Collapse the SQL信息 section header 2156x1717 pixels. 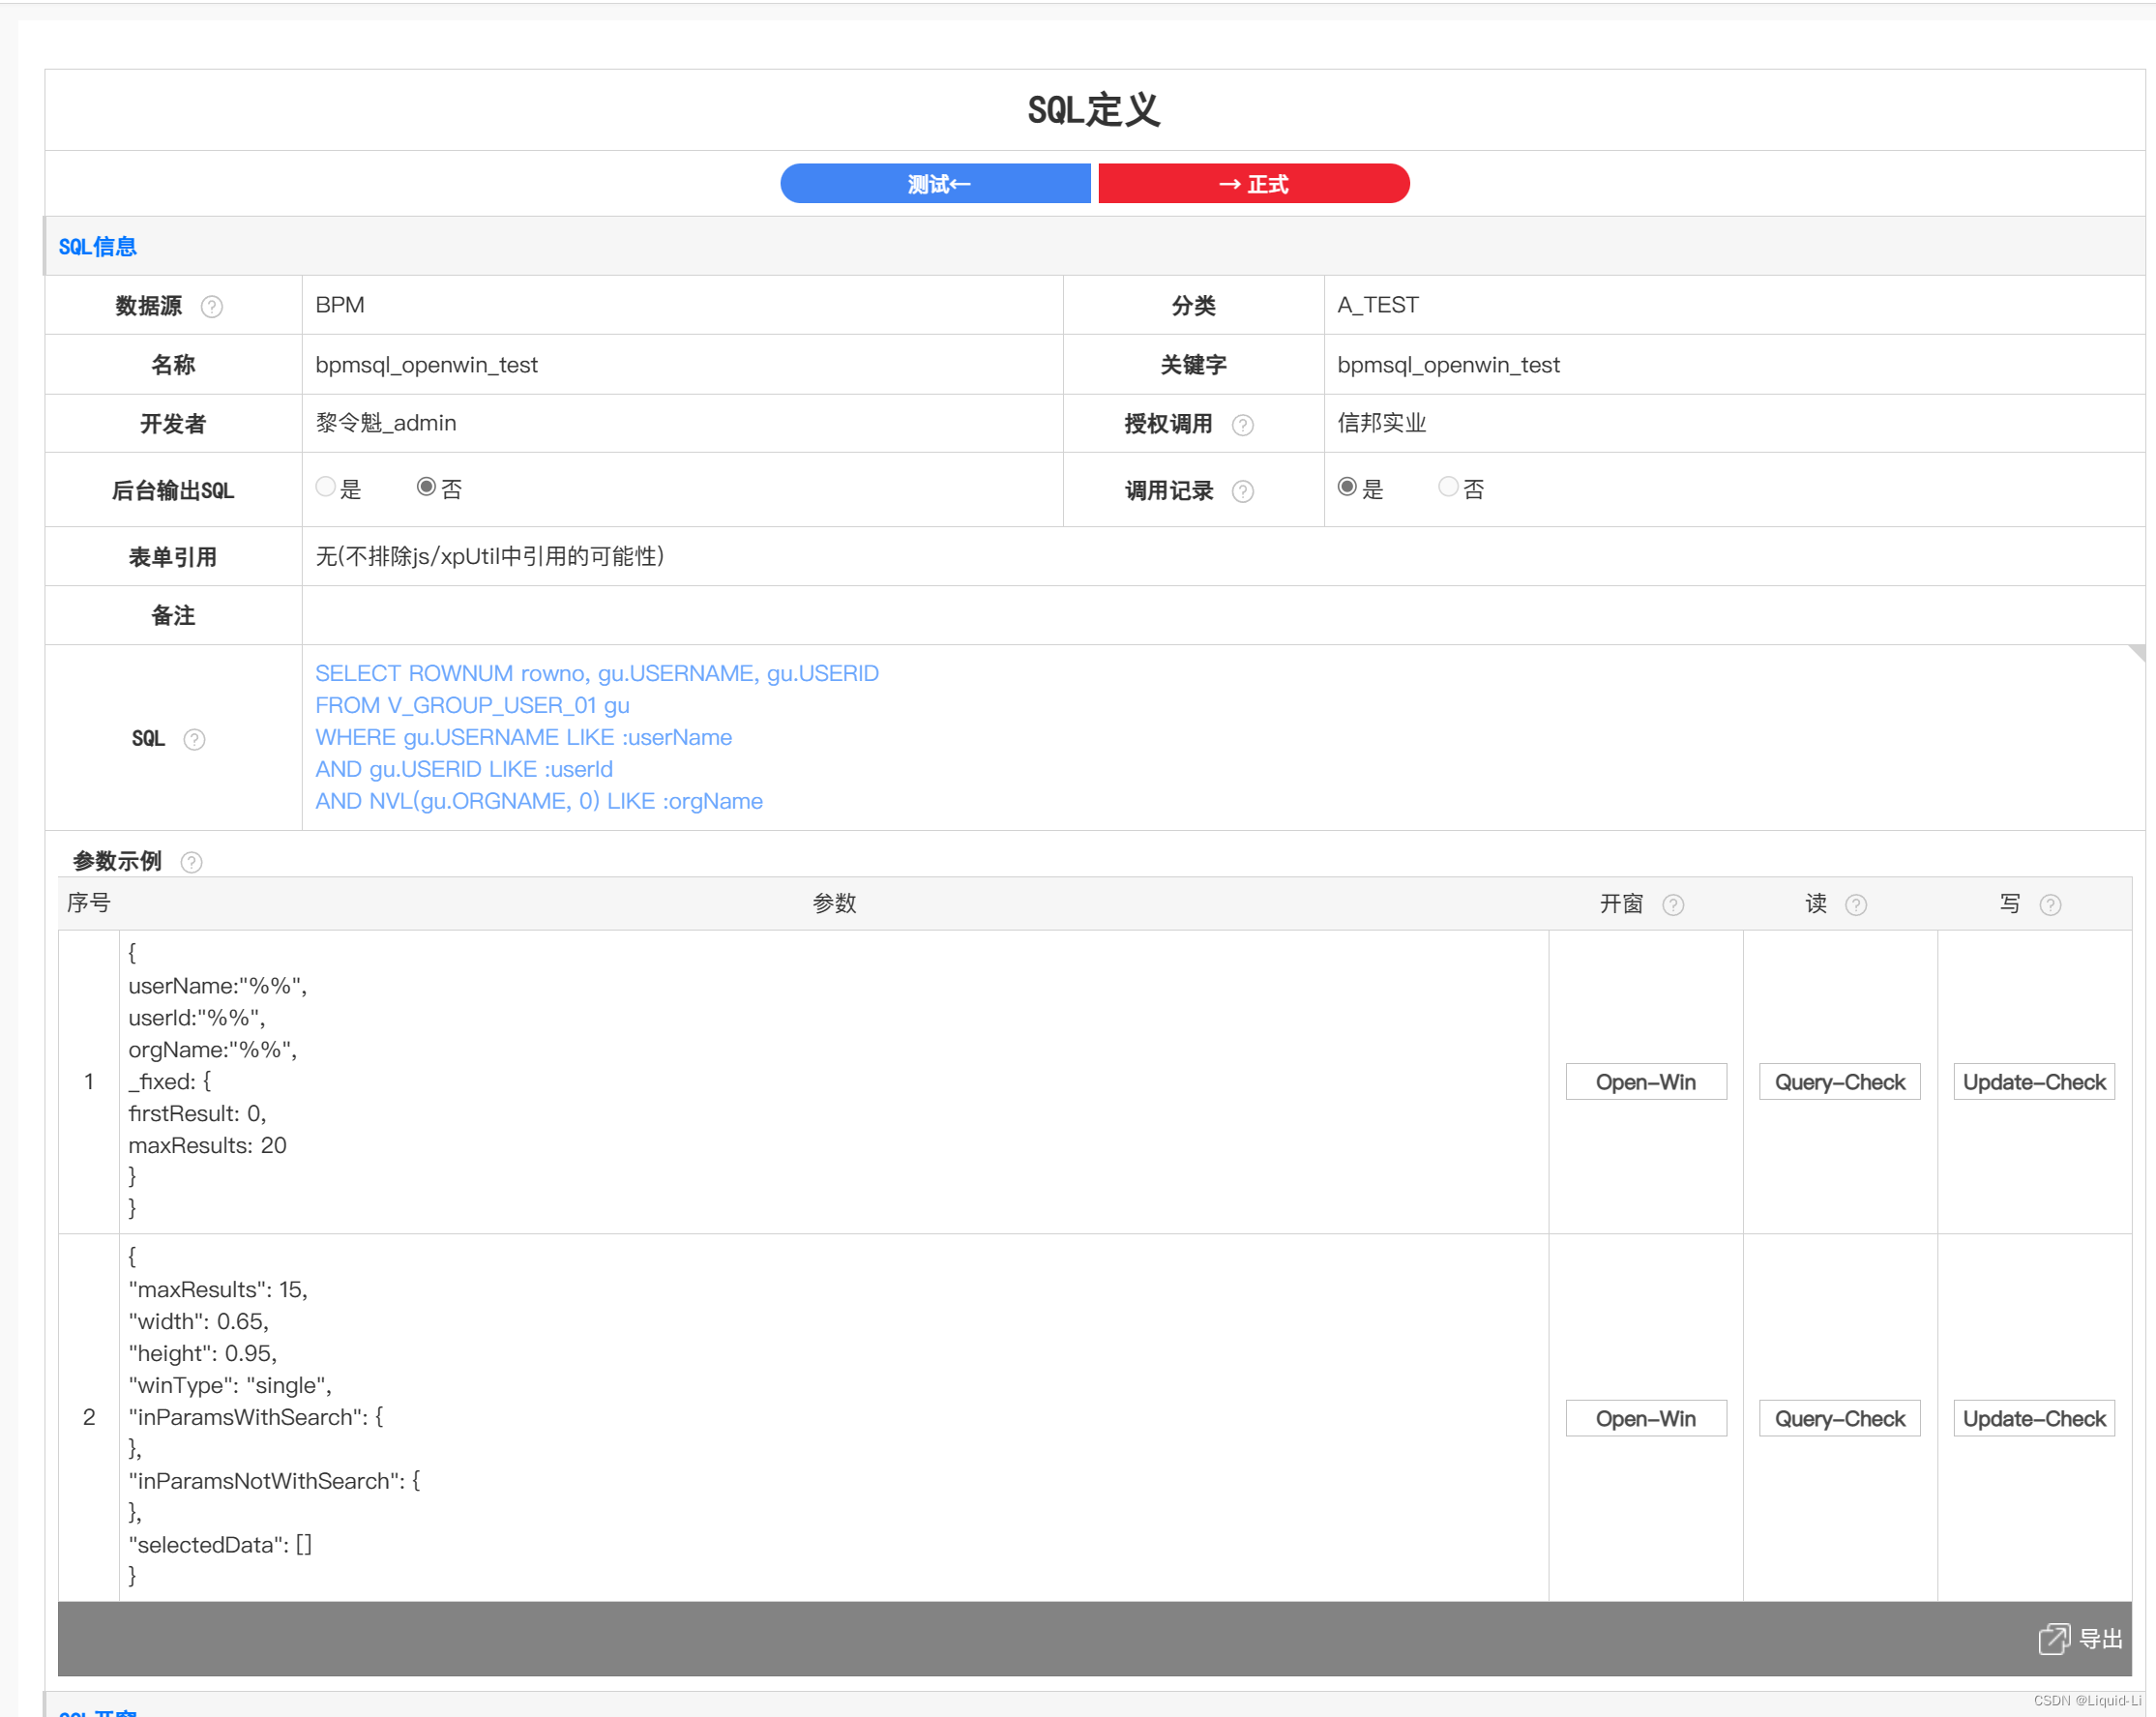click(x=97, y=246)
